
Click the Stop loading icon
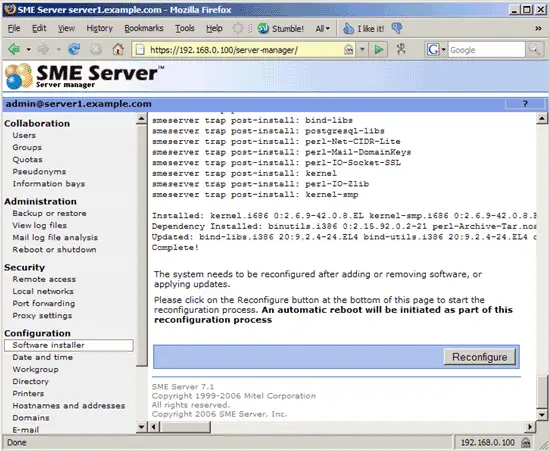(95, 49)
